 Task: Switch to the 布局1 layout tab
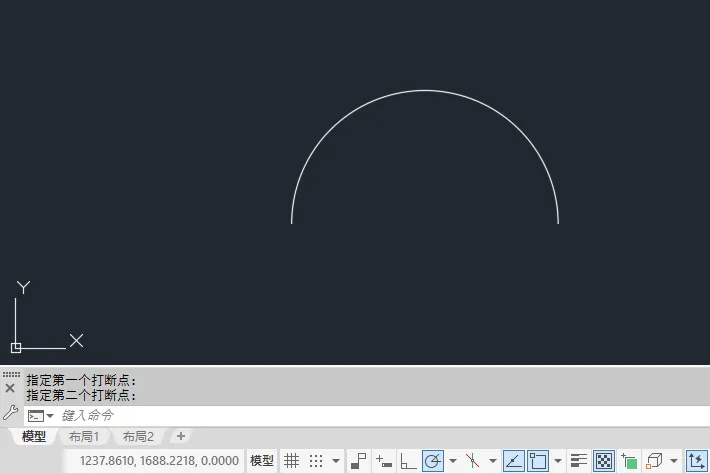coord(83,437)
